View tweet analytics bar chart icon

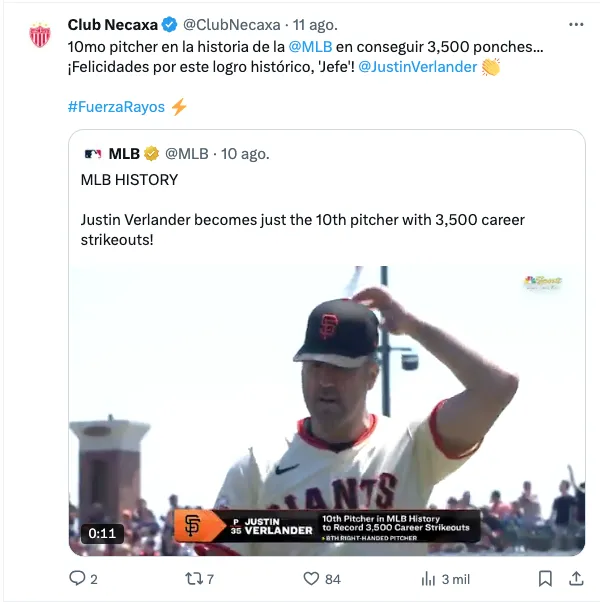pyautogui.click(x=428, y=578)
